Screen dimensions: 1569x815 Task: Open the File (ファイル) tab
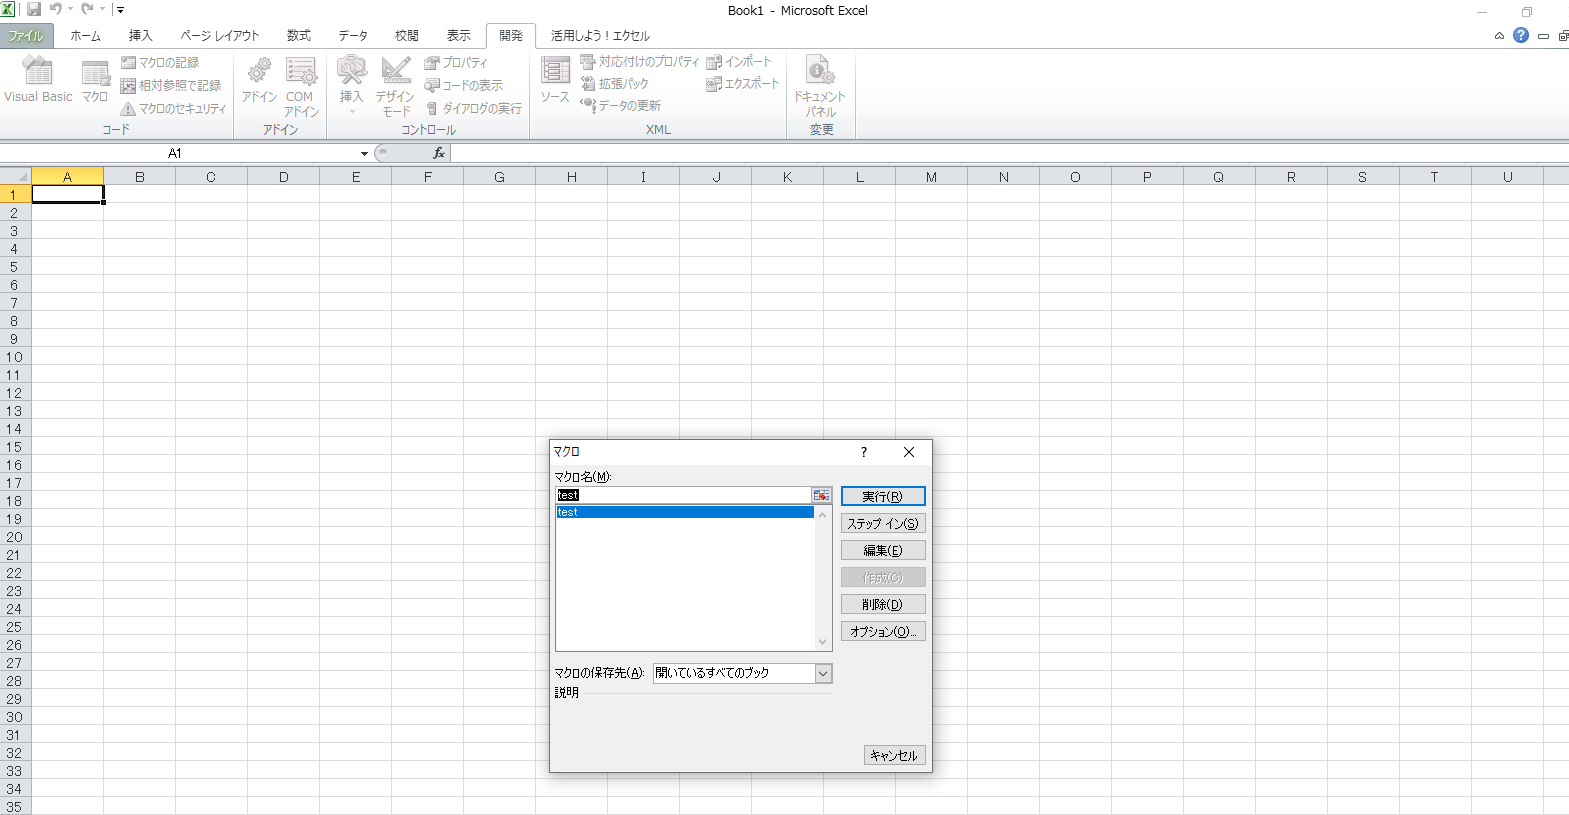click(x=26, y=36)
